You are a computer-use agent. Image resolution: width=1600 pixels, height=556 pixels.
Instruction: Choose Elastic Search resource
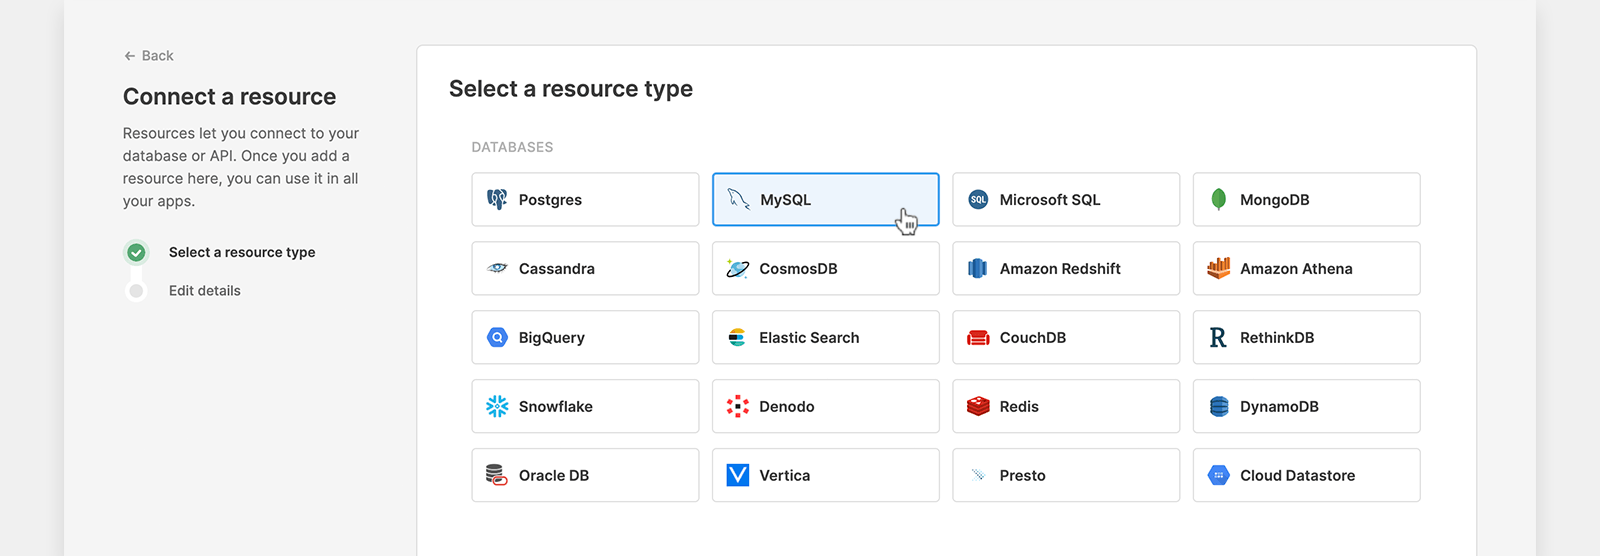pos(825,338)
